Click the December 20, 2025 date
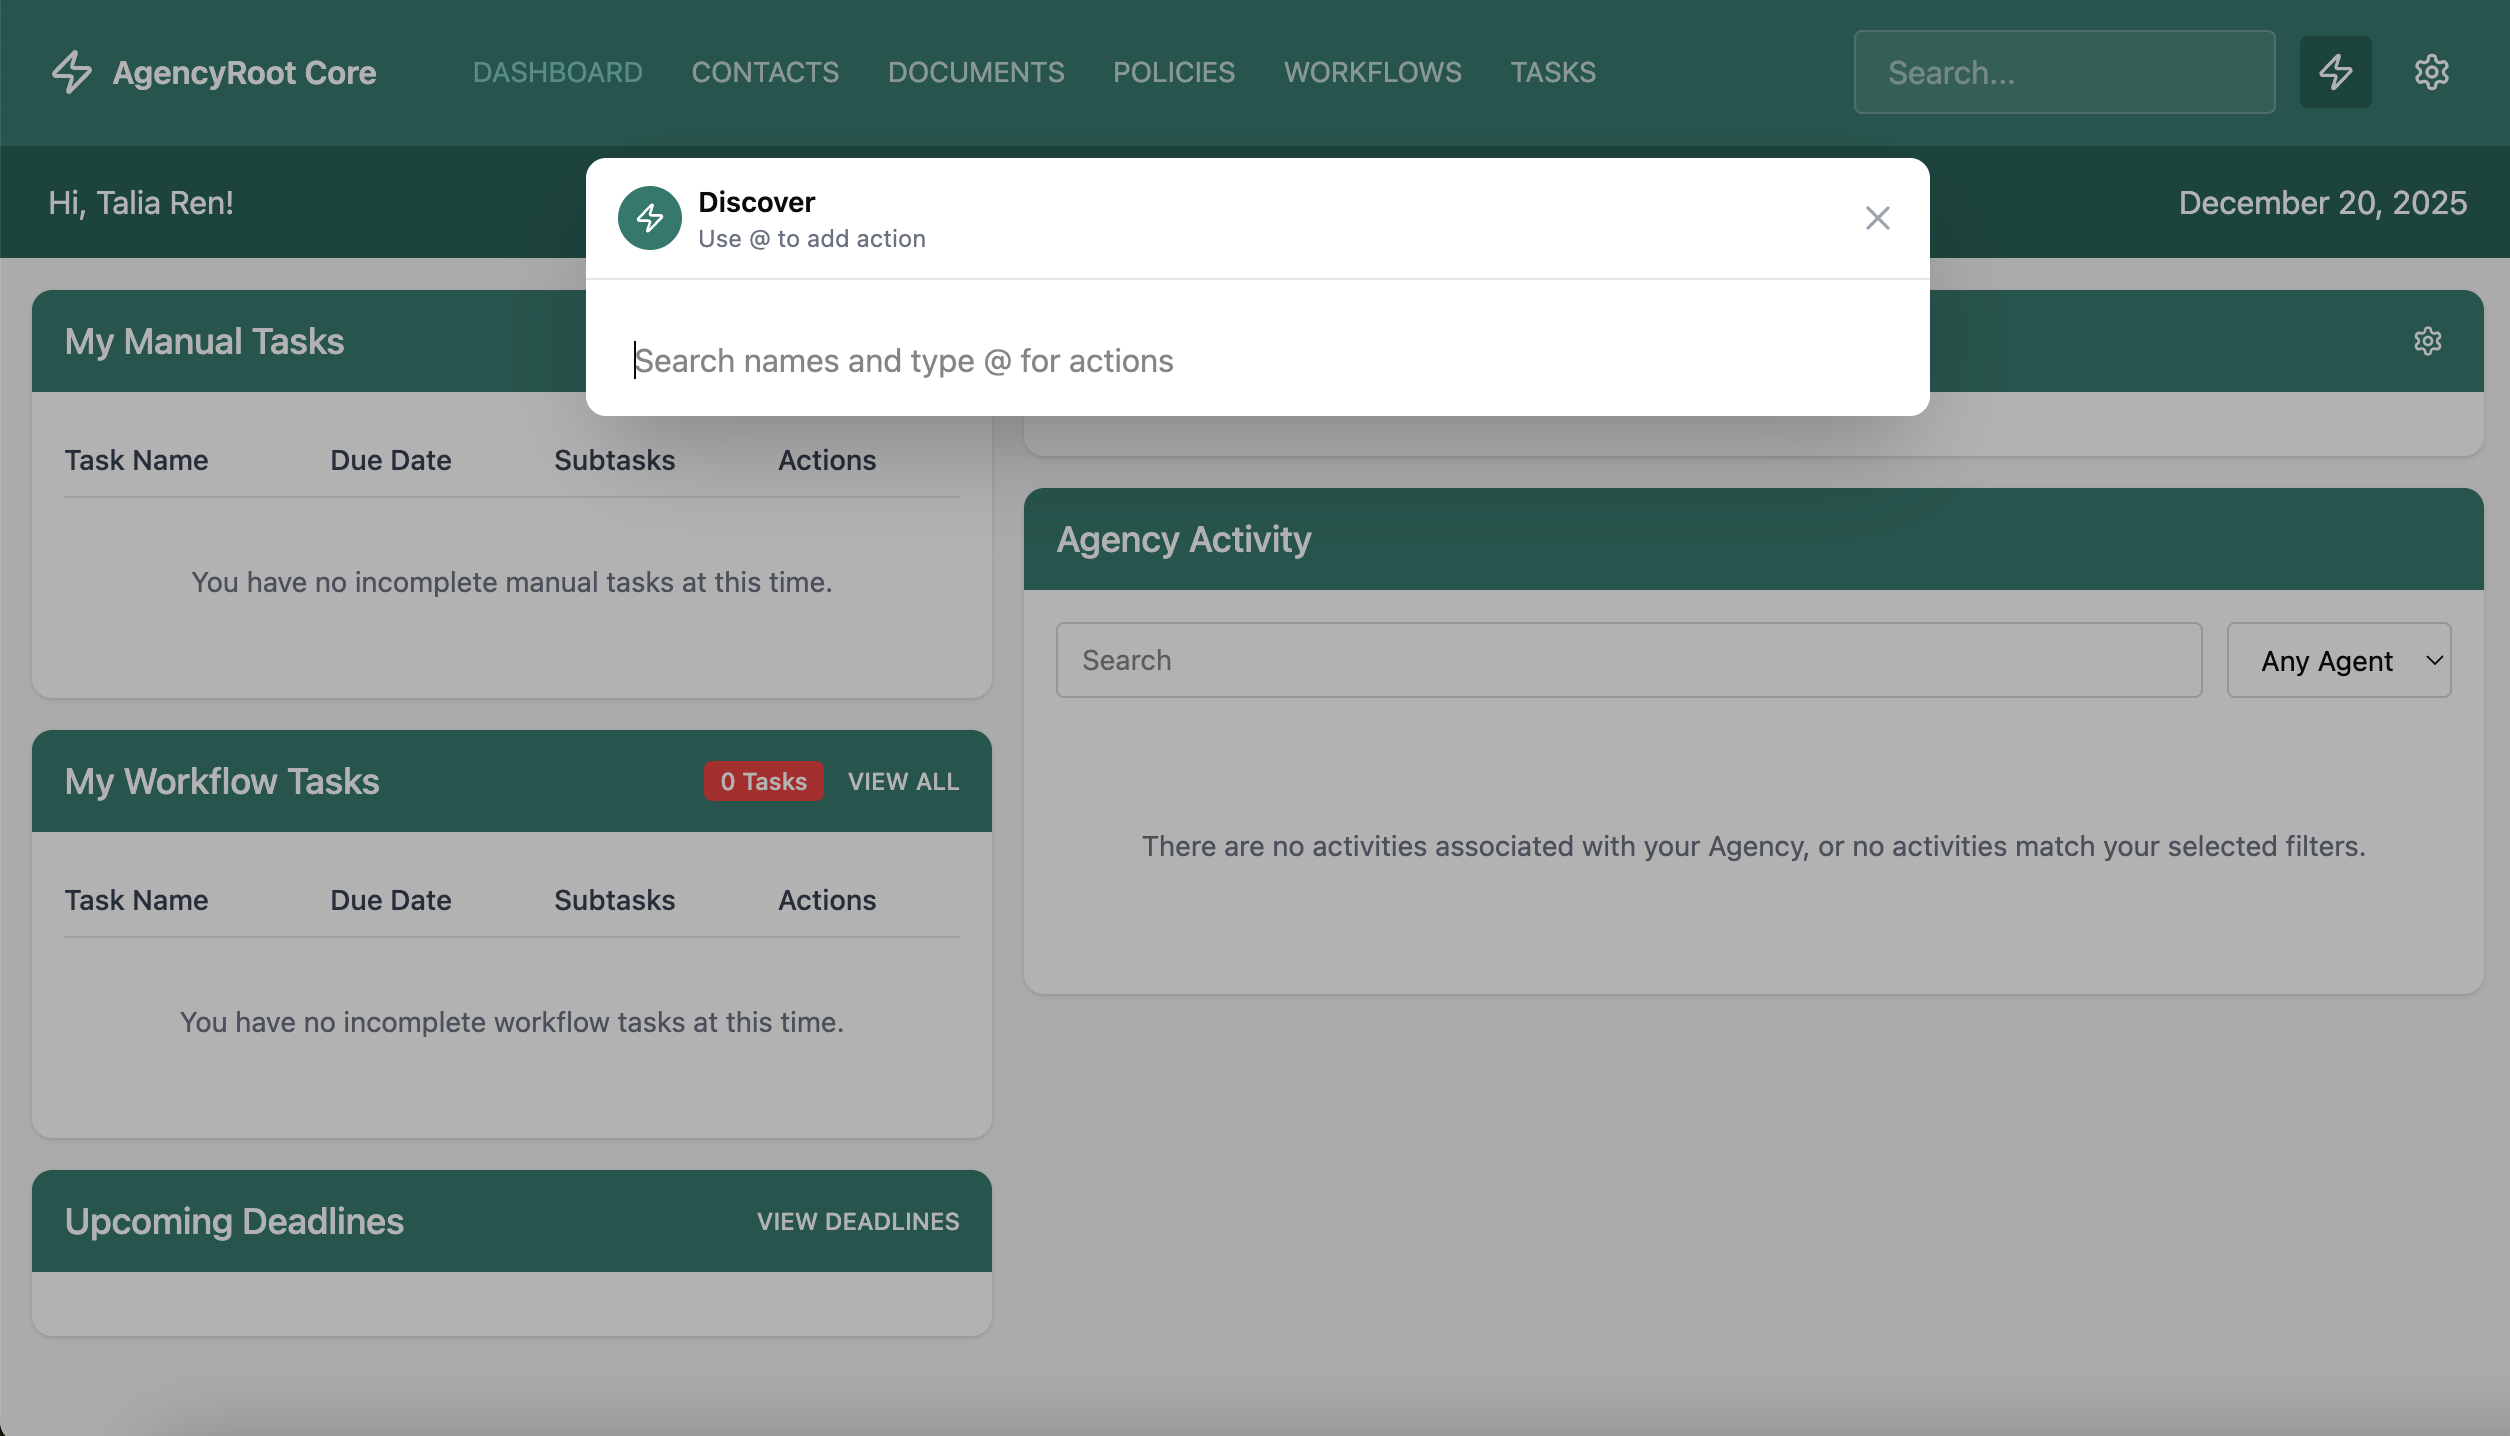The width and height of the screenshot is (2510, 1436). tap(2322, 203)
